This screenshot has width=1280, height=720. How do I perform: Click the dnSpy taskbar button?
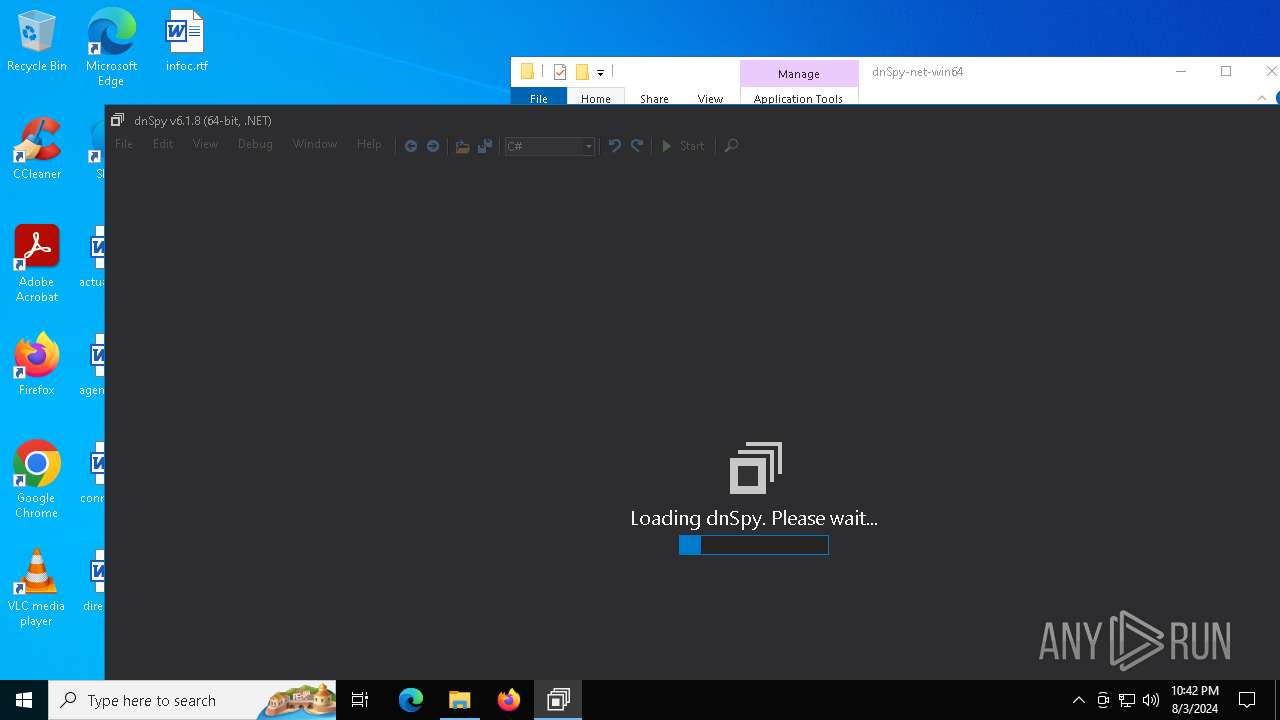tap(558, 700)
